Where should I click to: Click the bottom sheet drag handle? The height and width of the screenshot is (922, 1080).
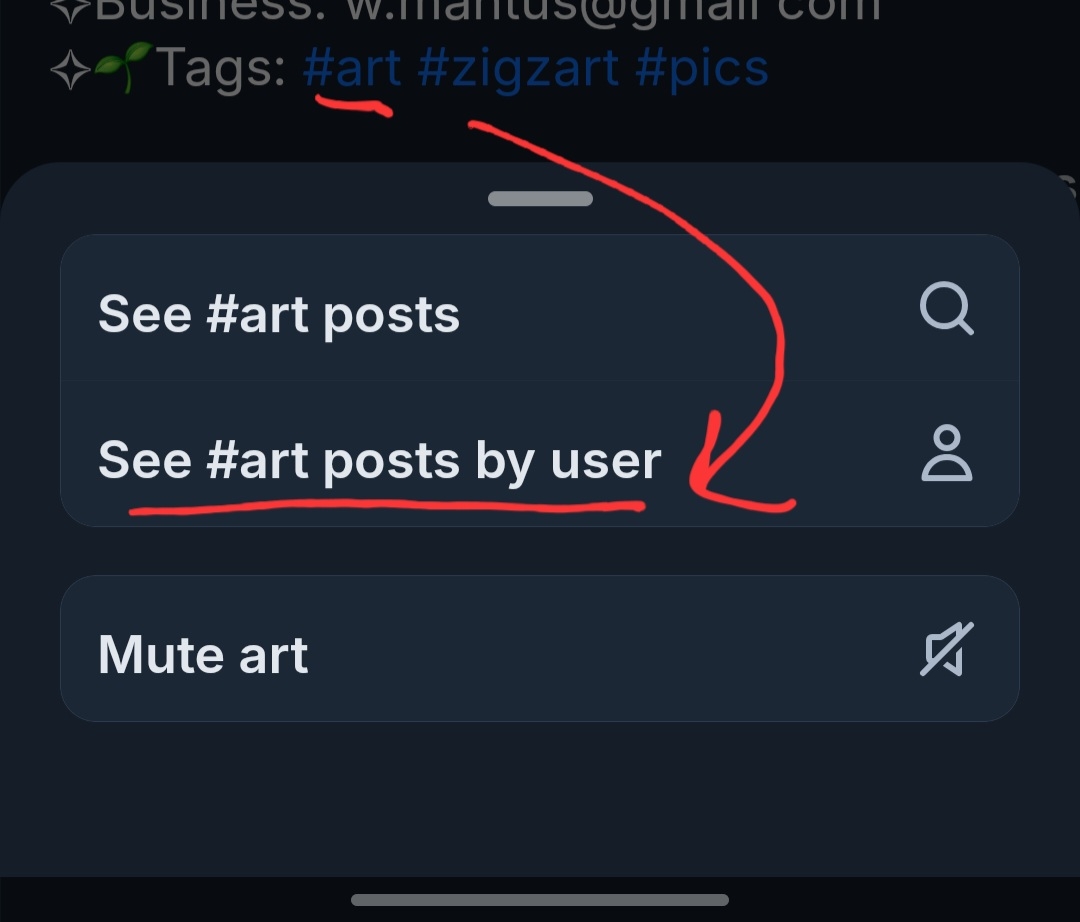tap(540, 199)
